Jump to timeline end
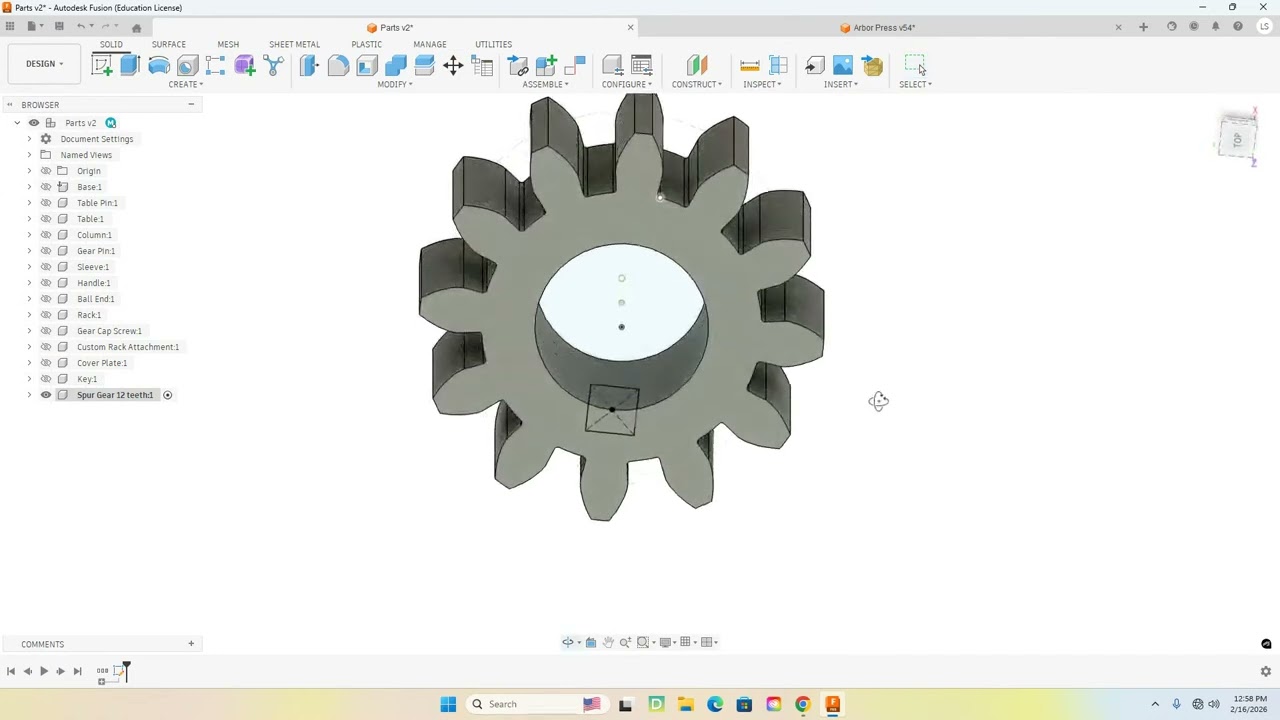The image size is (1280, 720). click(x=77, y=671)
